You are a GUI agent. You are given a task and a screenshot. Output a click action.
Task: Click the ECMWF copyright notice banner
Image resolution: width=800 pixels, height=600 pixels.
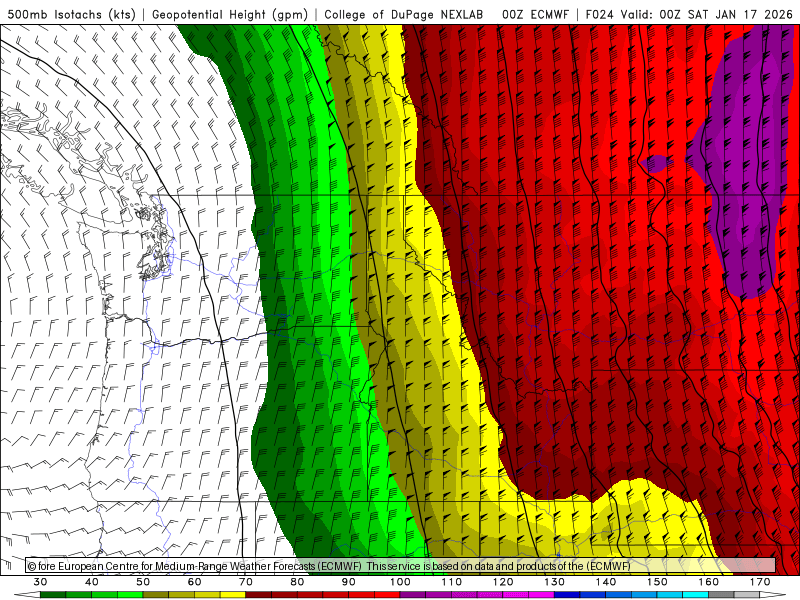click(x=401, y=566)
